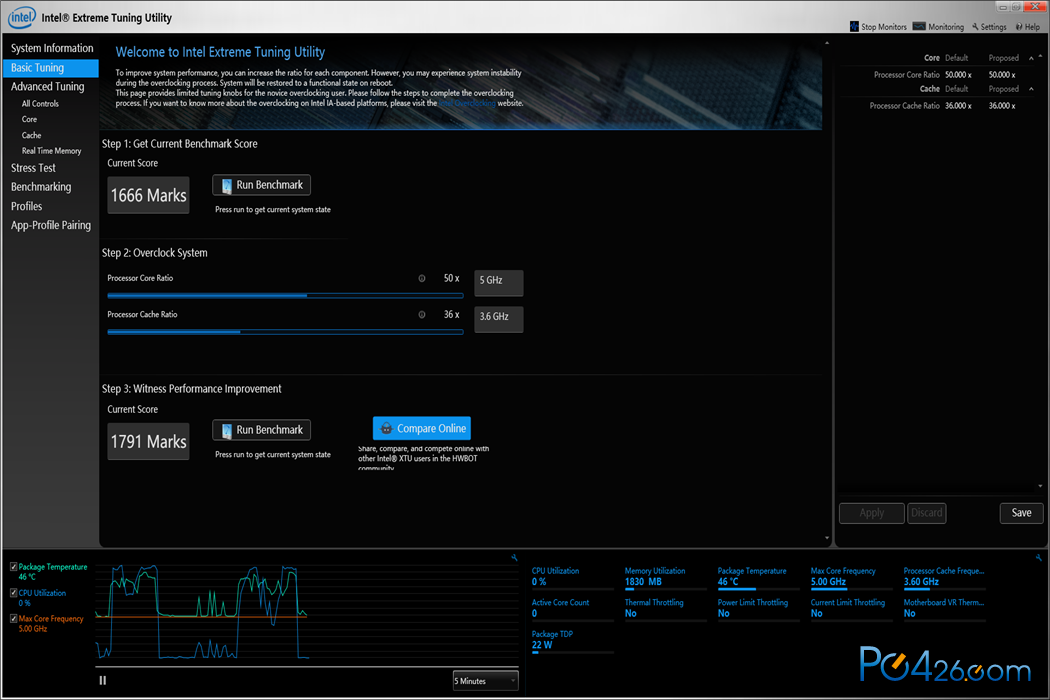Select Basic Tuning in the sidebar

[x=51, y=68]
